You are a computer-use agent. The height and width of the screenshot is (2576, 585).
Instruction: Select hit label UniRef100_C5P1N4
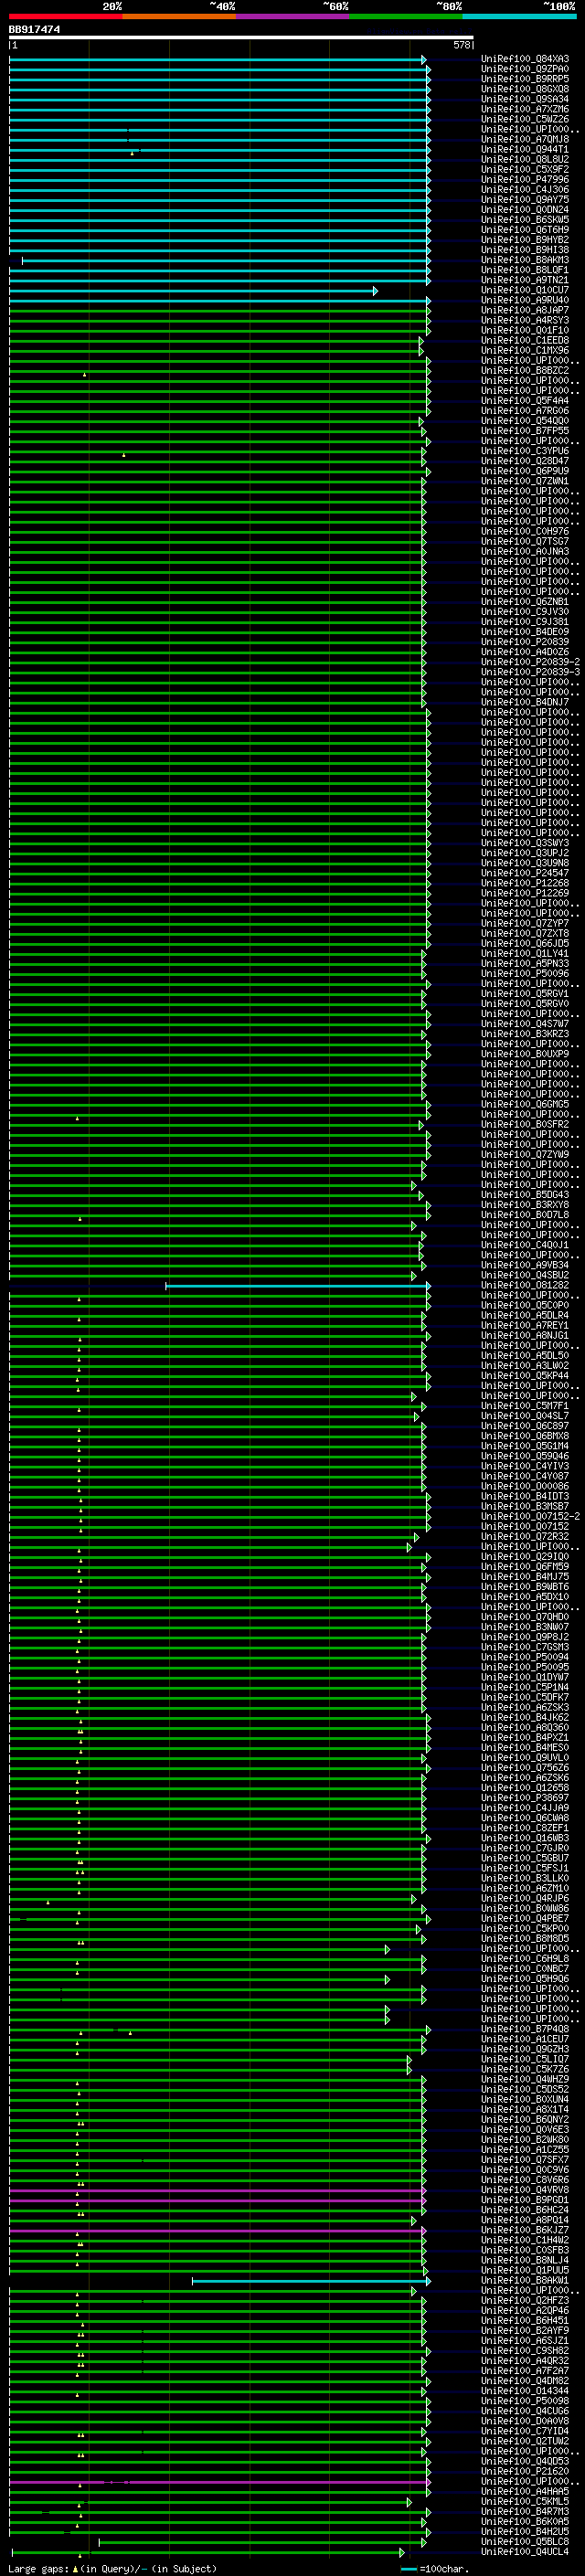[525, 1688]
